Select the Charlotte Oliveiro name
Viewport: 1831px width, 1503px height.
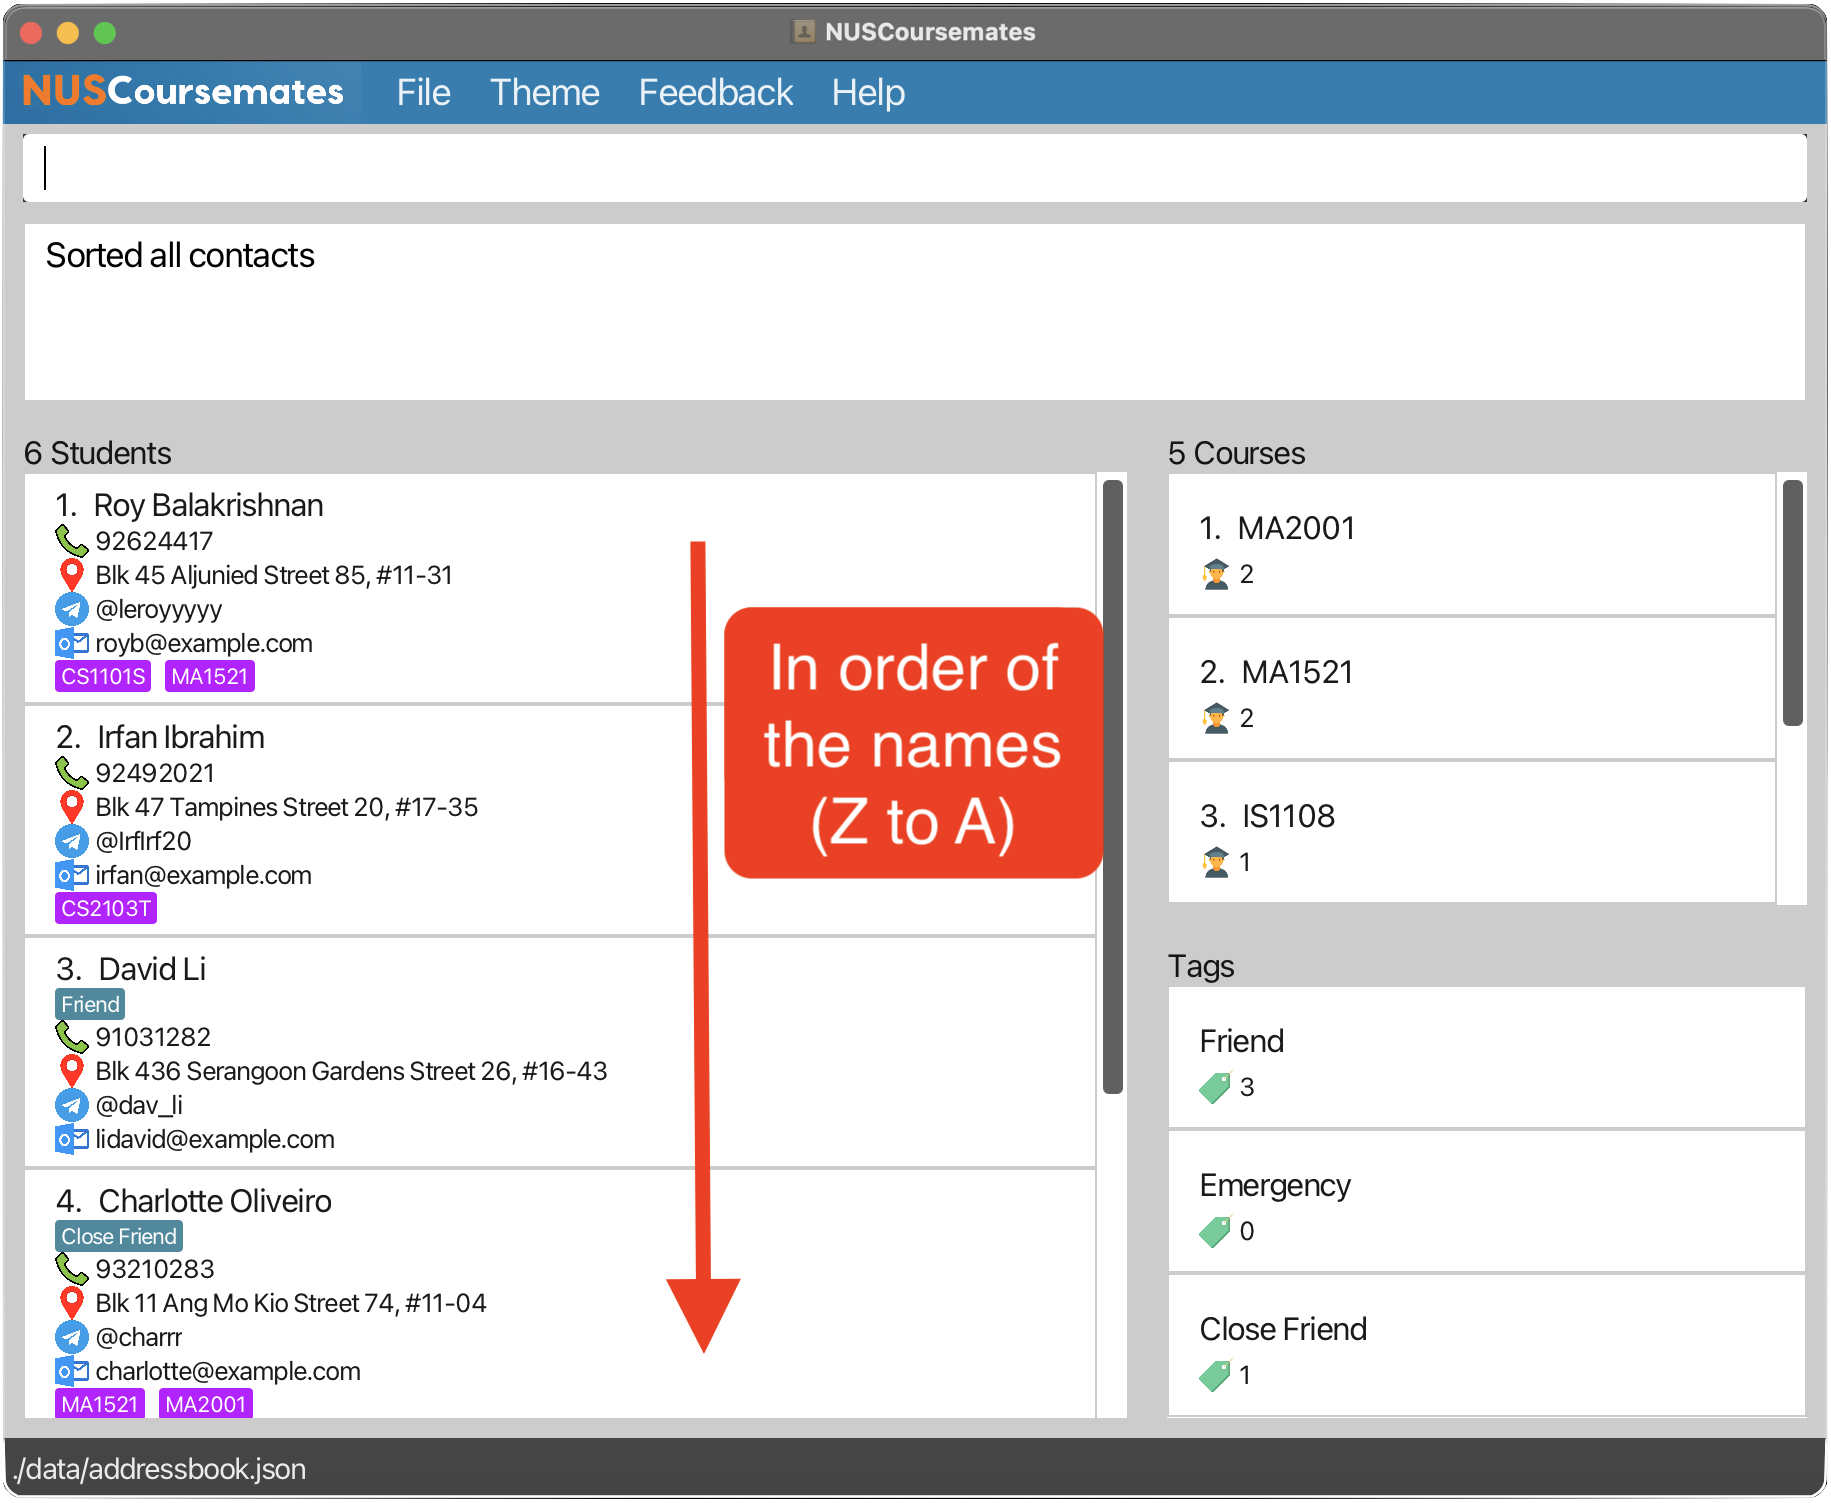(x=215, y=1201)
